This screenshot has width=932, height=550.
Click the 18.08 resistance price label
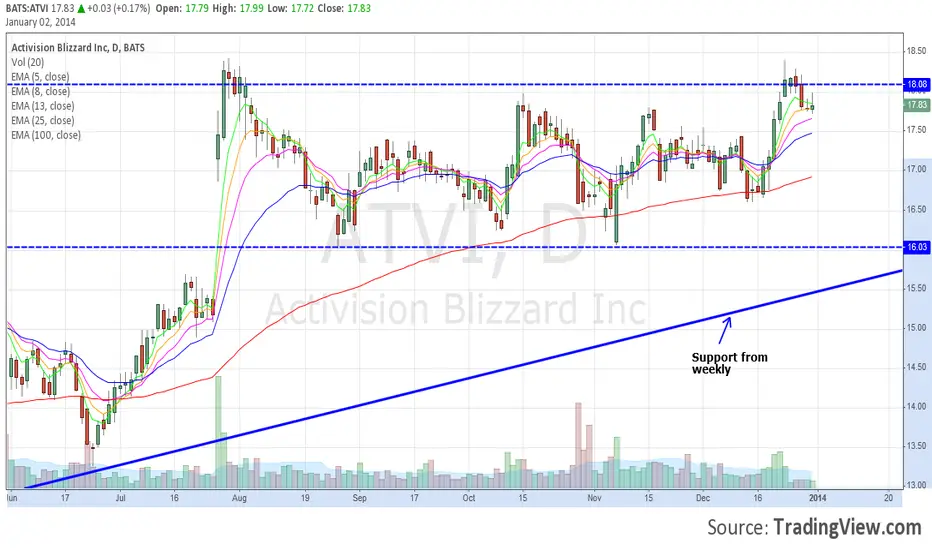[916, 84]
